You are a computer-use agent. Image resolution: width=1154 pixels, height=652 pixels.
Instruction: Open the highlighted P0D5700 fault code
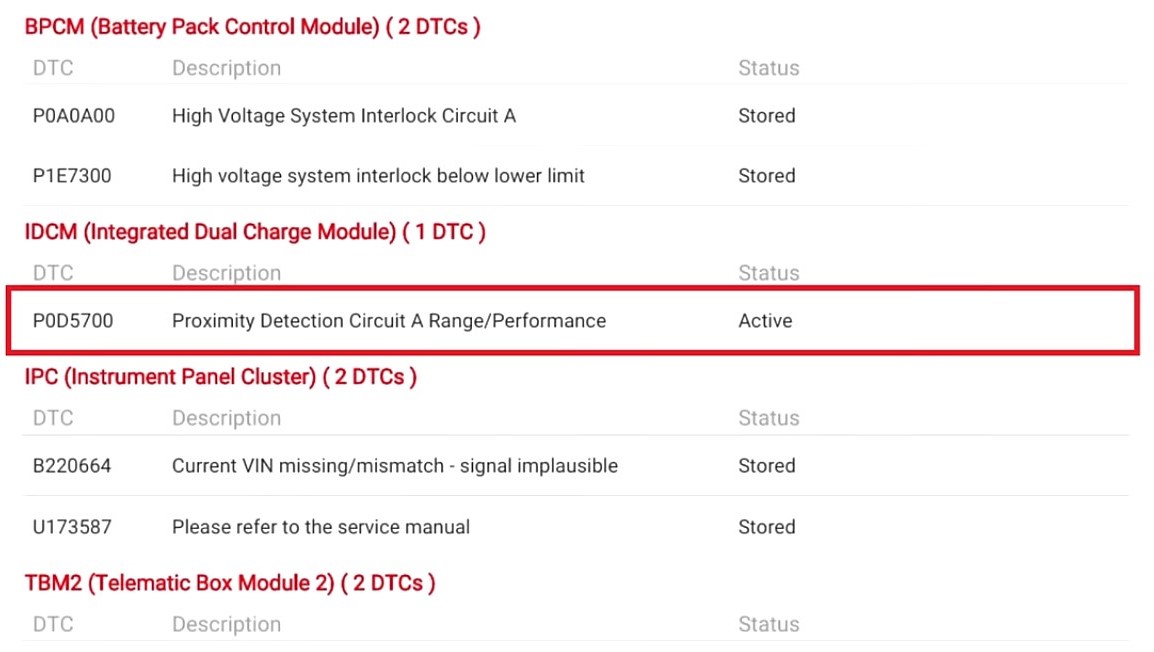[x=73, y=321]
